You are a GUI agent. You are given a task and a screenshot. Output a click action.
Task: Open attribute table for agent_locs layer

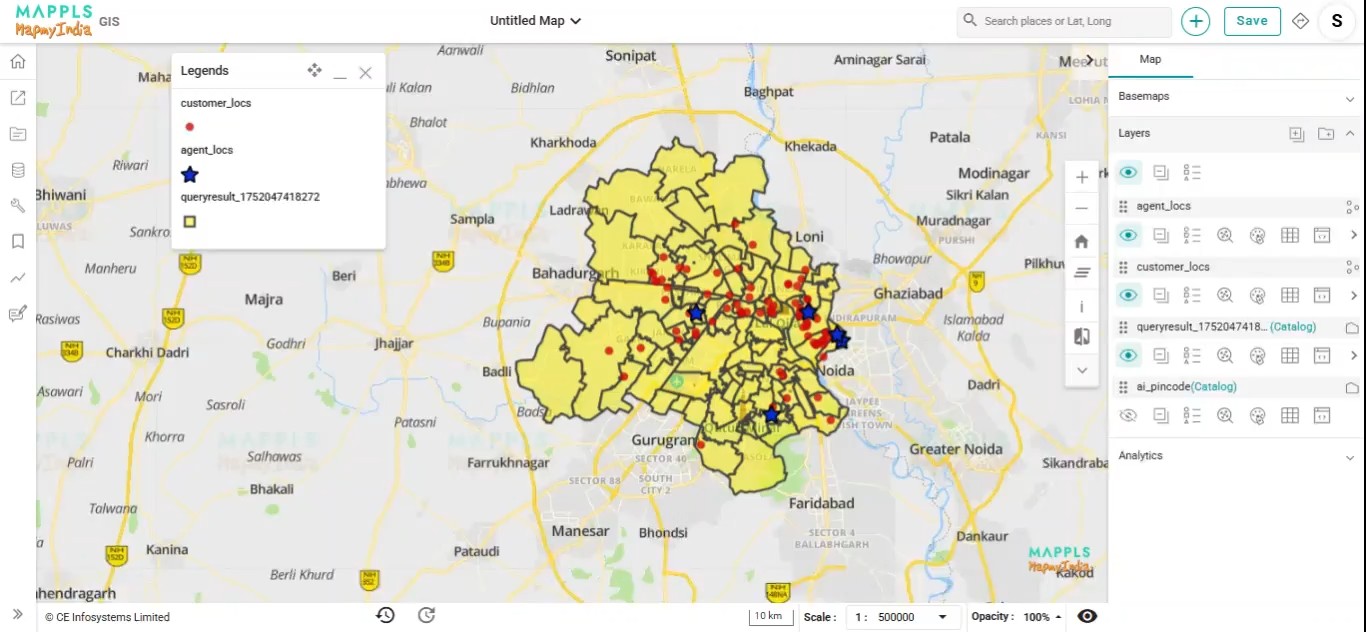pos(1290,236)
